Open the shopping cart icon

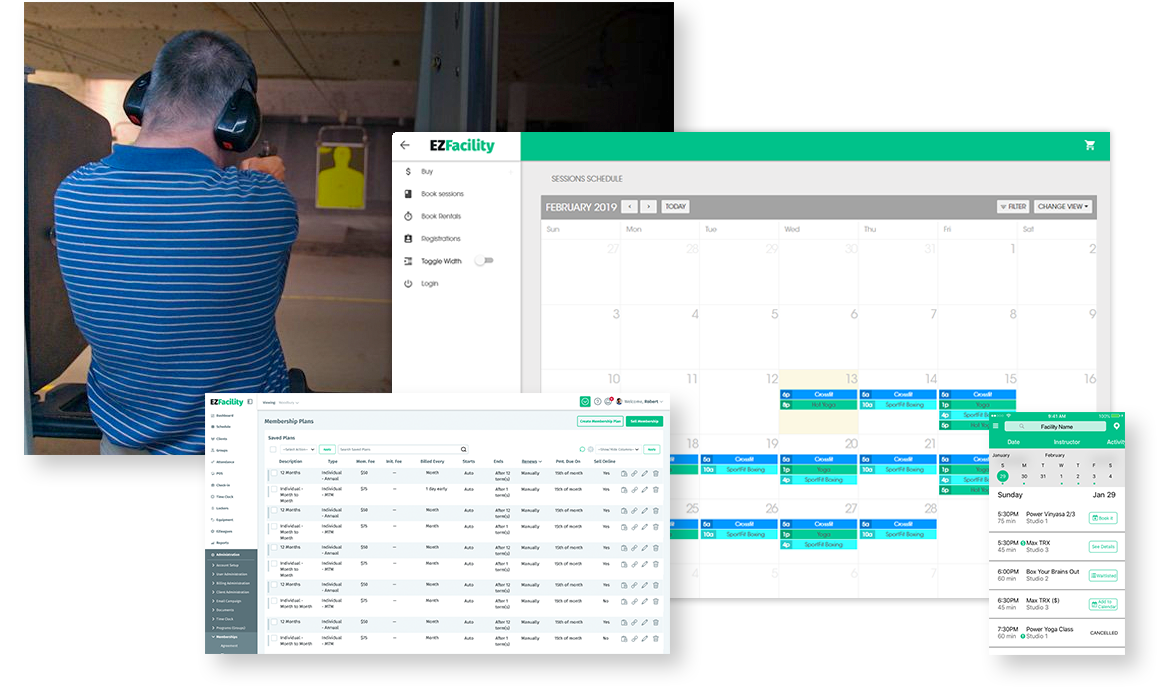(x=1089, y=145)
